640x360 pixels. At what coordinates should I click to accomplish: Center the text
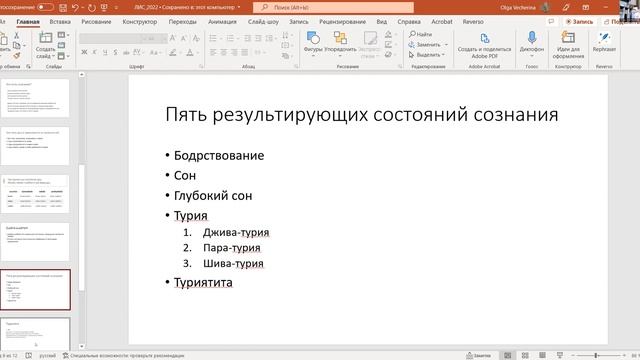223,53
